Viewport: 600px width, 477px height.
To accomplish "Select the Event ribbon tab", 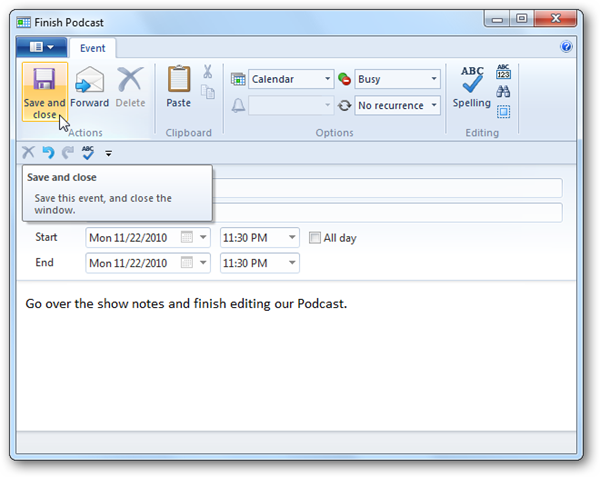I will coord(93,47).
